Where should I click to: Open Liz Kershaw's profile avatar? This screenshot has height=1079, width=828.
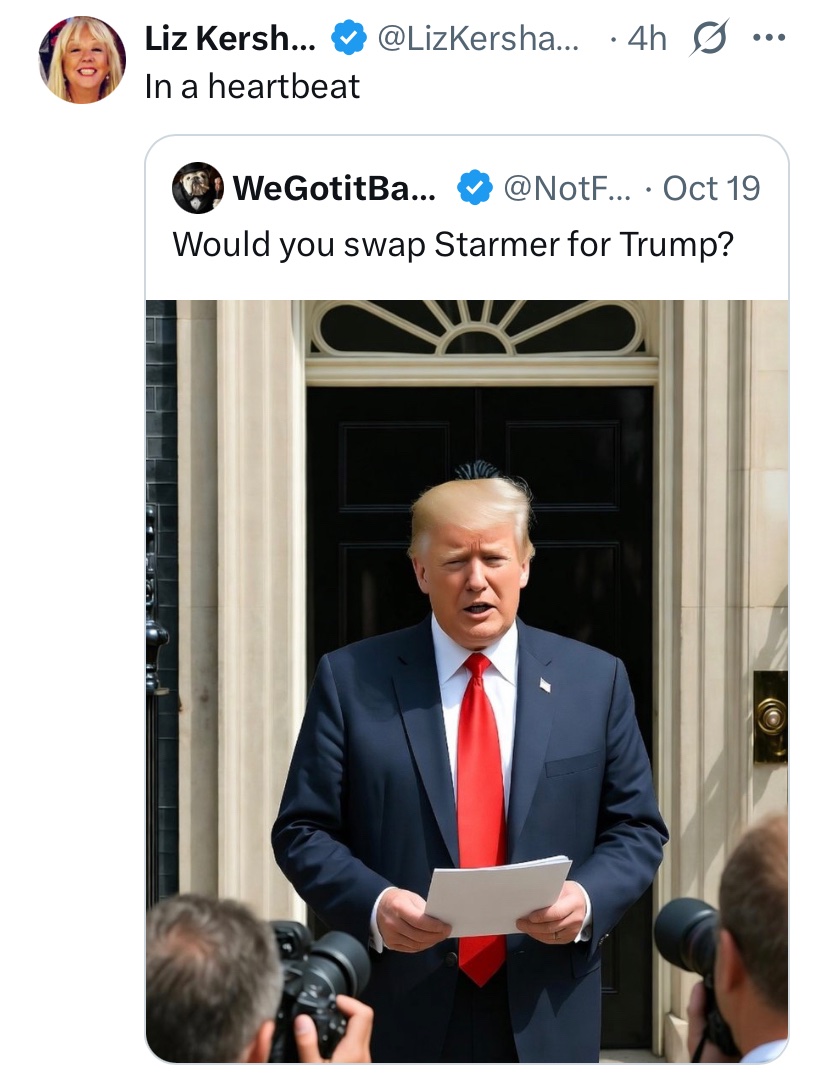coord(82,61)
